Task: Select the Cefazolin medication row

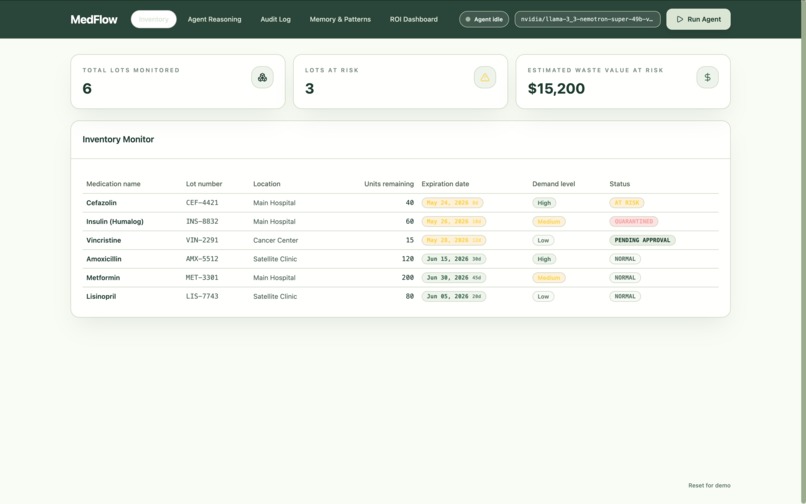Action: tap(400, 203)
